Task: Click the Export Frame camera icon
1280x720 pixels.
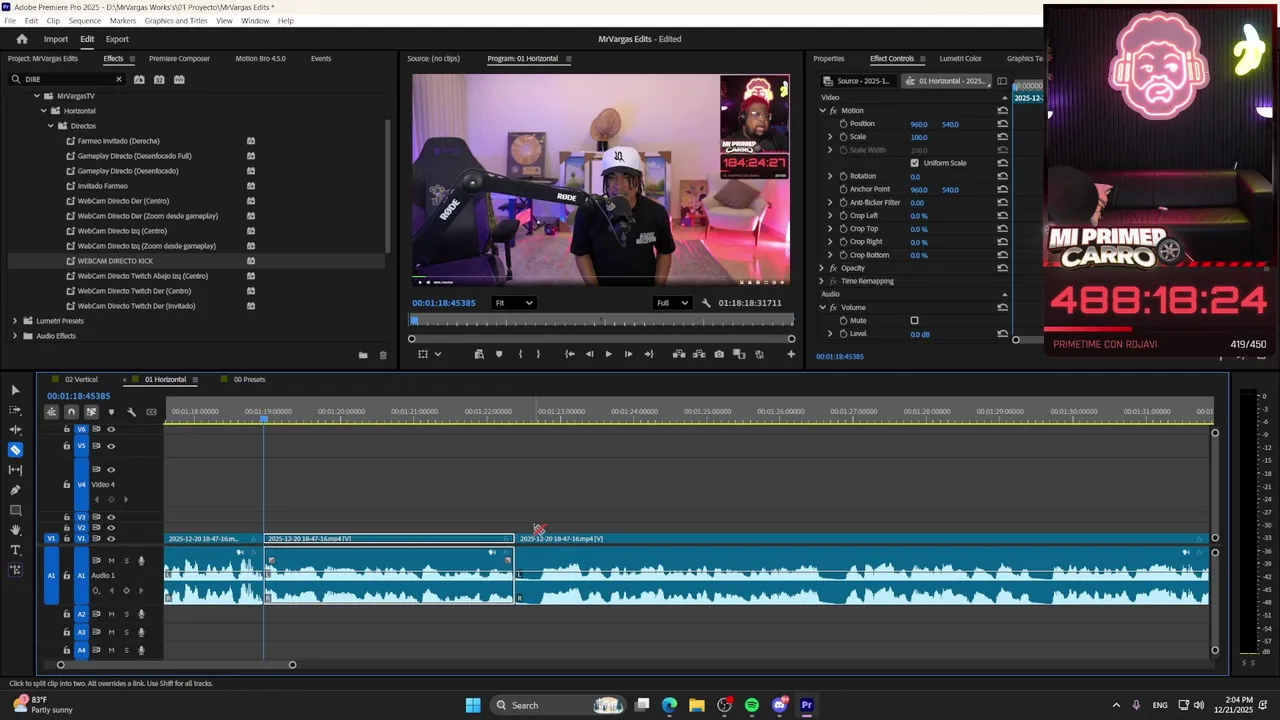Action: tap(719, 354)
